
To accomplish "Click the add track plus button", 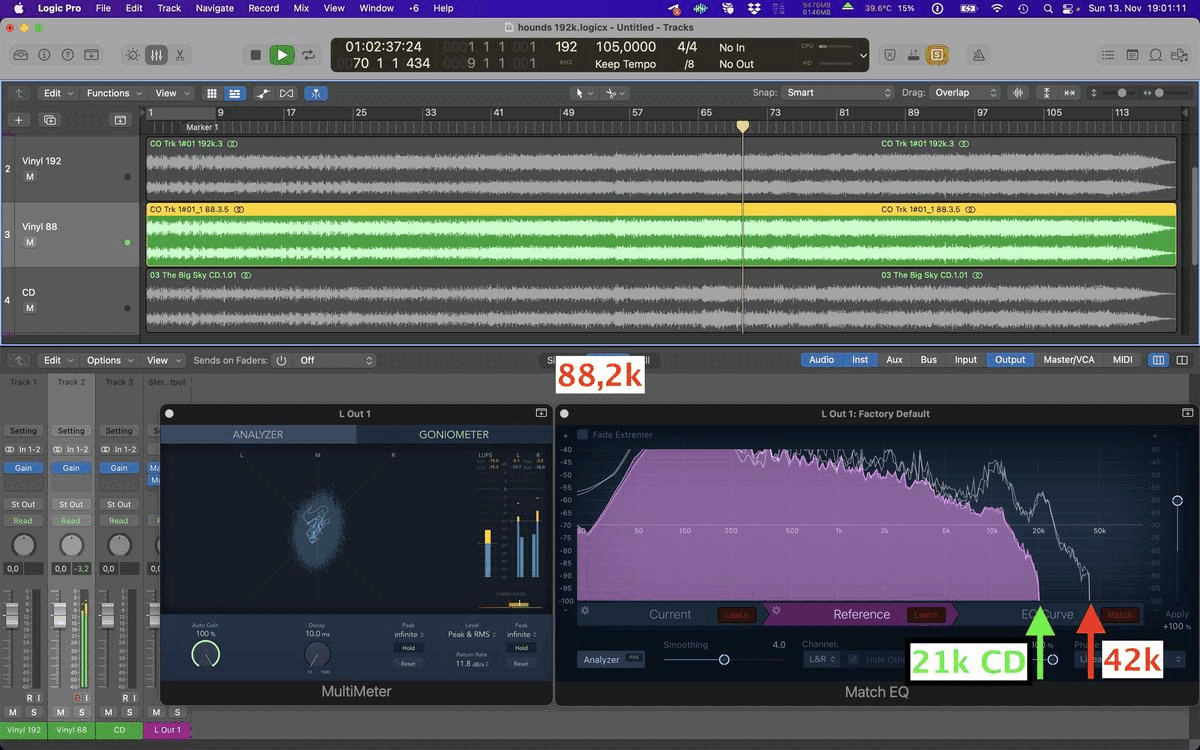I will point(19,120).
